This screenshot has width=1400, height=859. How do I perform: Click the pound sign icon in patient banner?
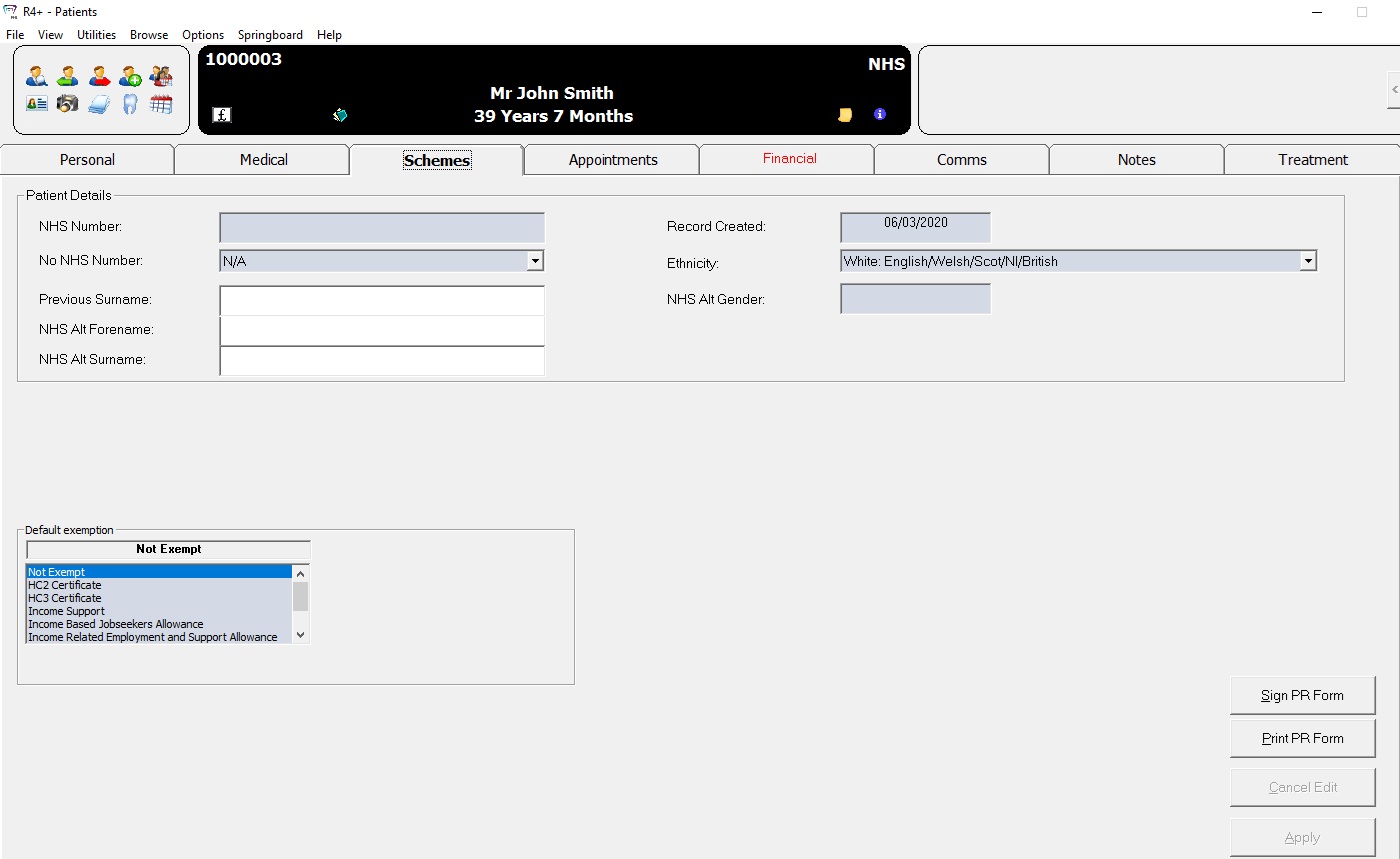[x=222, y=115]
